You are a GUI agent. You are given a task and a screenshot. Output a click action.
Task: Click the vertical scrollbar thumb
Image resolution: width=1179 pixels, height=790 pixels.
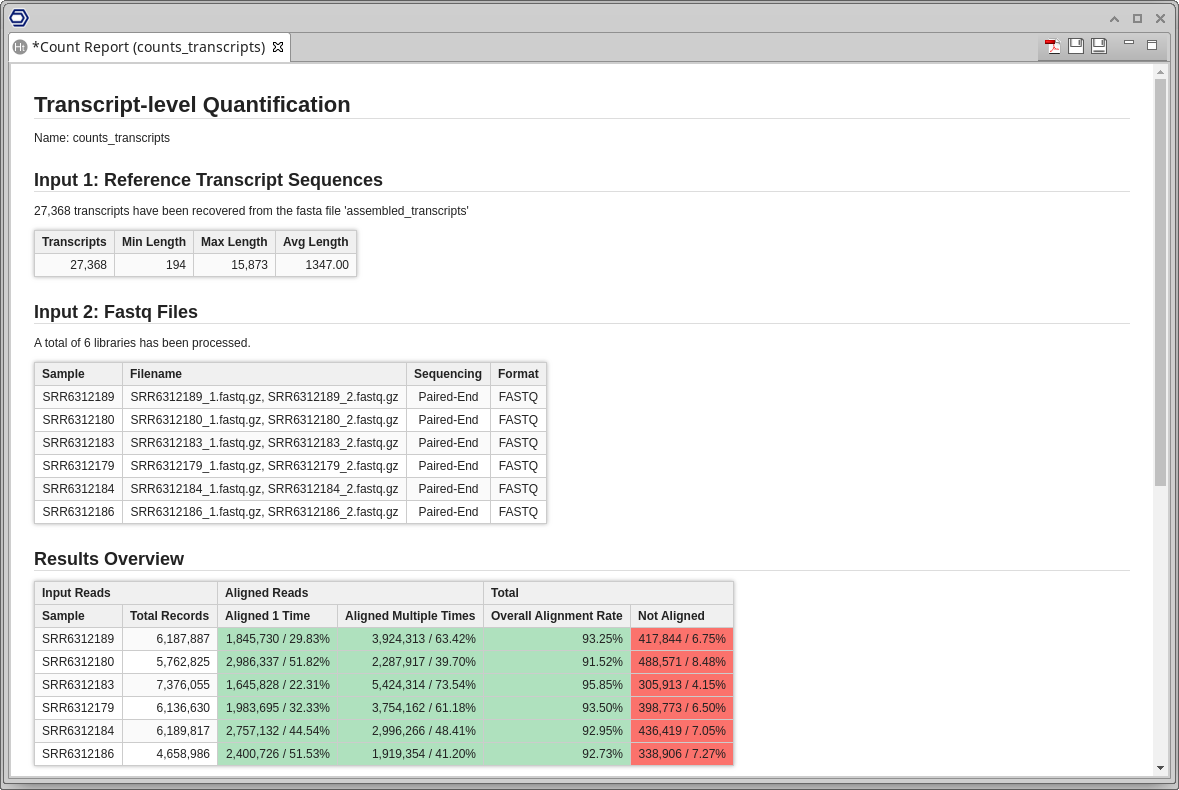pos(1160,280)
